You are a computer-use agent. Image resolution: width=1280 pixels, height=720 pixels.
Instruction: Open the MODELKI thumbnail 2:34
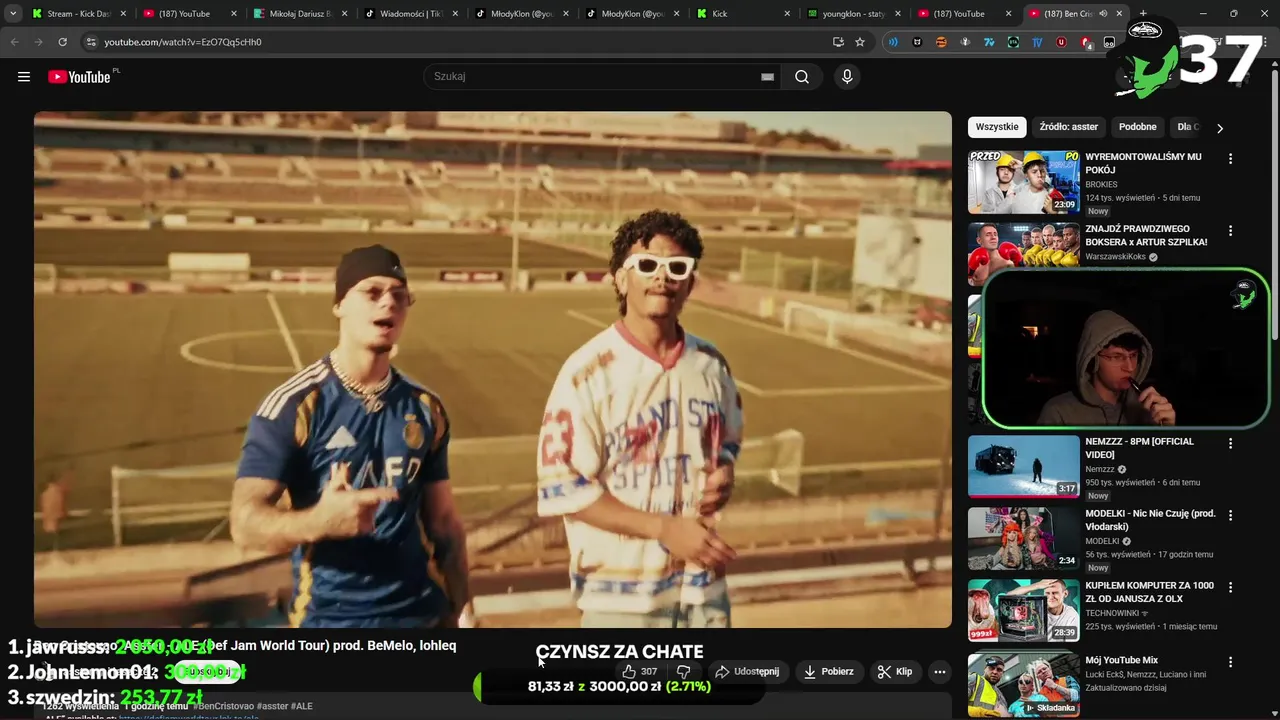point(1024,539)
